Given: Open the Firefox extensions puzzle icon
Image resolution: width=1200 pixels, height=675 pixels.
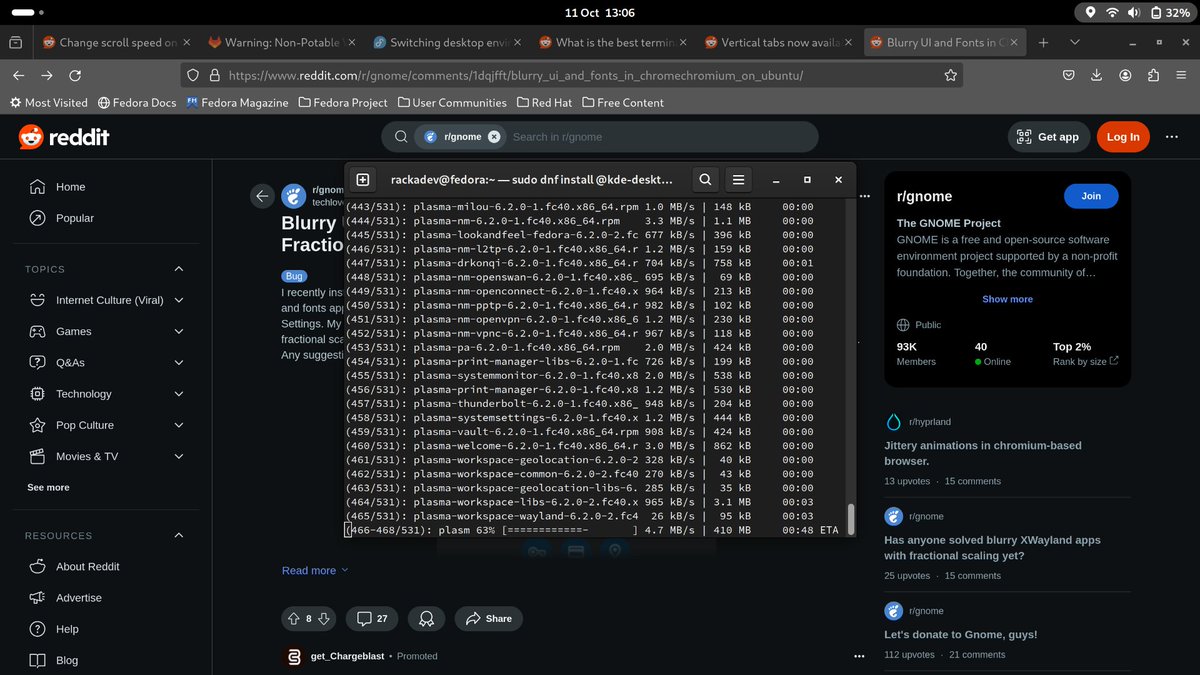Looking at the screenshot, I should tap(1153, 75).
